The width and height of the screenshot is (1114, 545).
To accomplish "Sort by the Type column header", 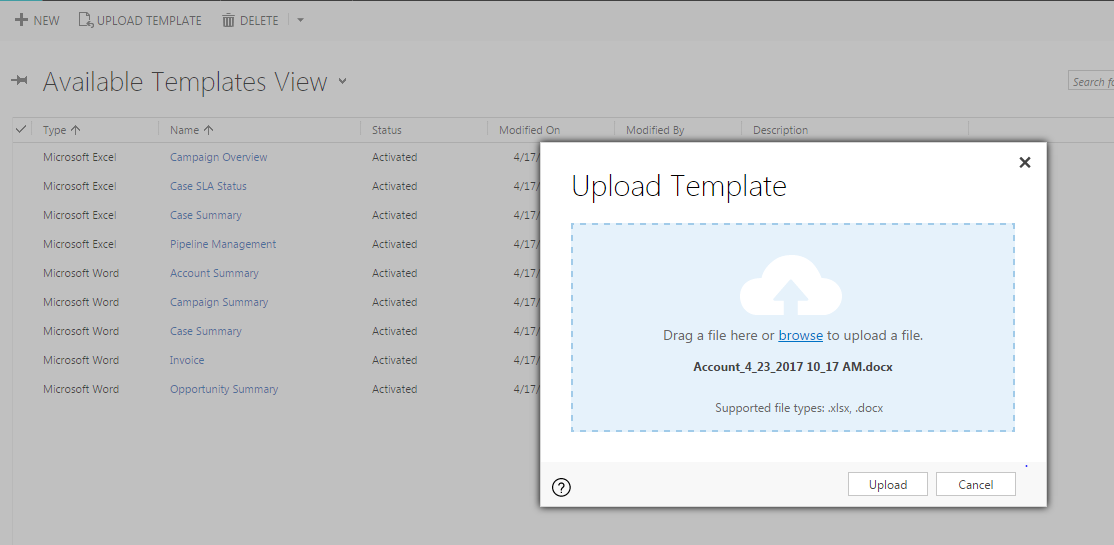I will click(62, 130).
